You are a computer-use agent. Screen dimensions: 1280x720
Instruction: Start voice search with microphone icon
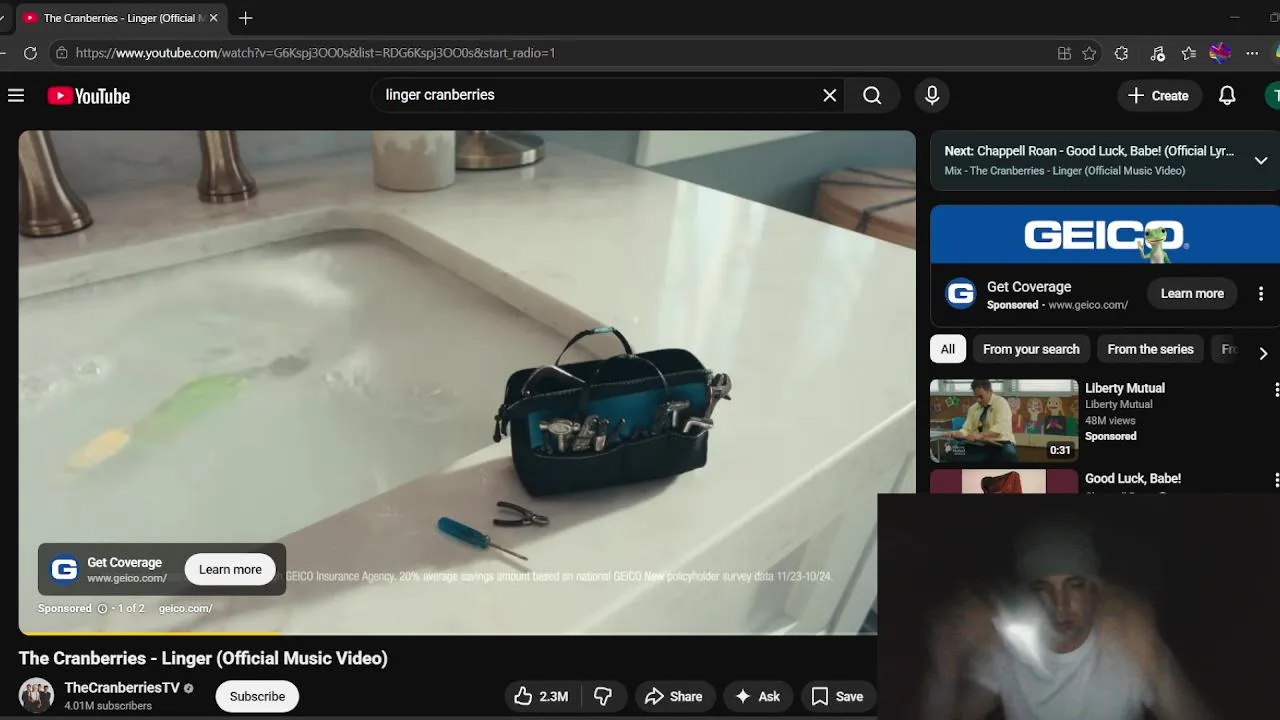(x=932, y=95)
